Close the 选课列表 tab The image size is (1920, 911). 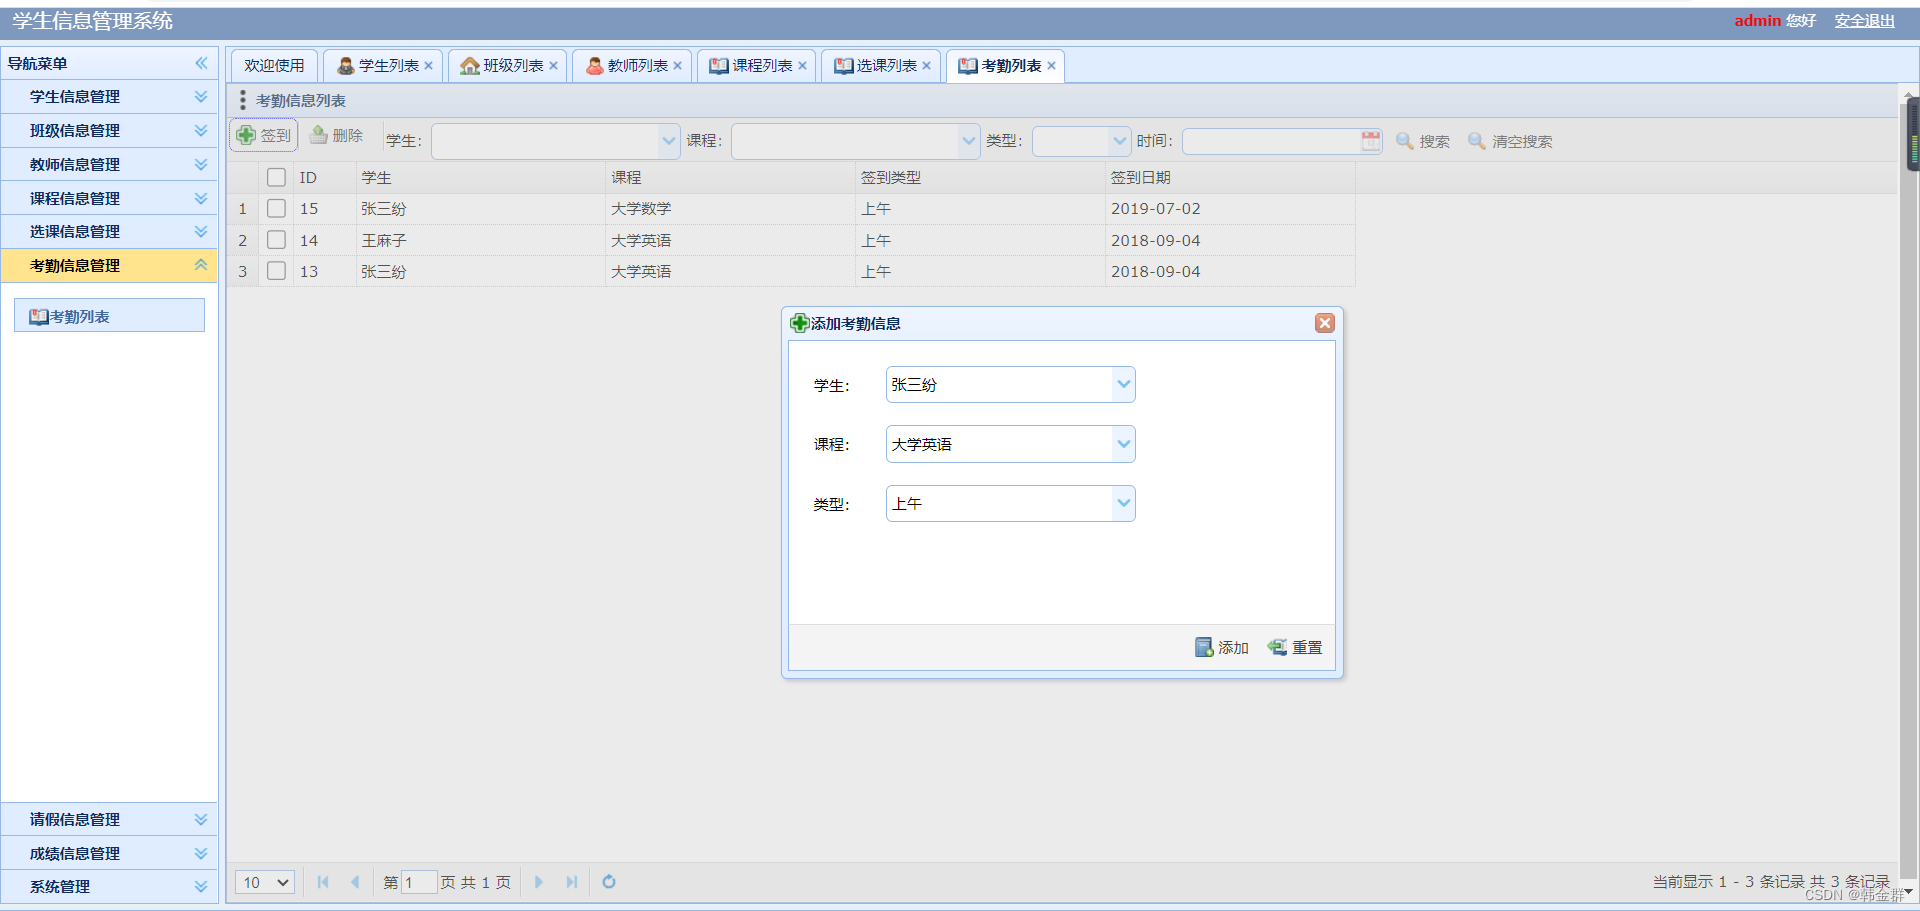pyautogui.click(x=927, y=66)
